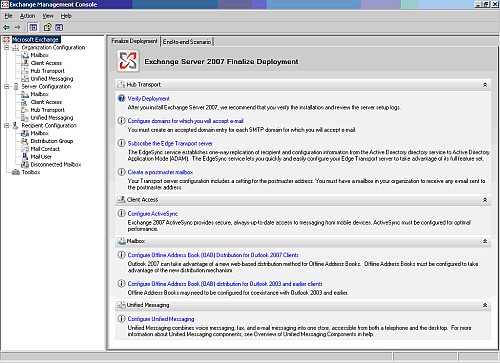Click the Unified Messaging section header icon
Screen dimensions: 500x363
pyautogui.click(x=121, y=305)
